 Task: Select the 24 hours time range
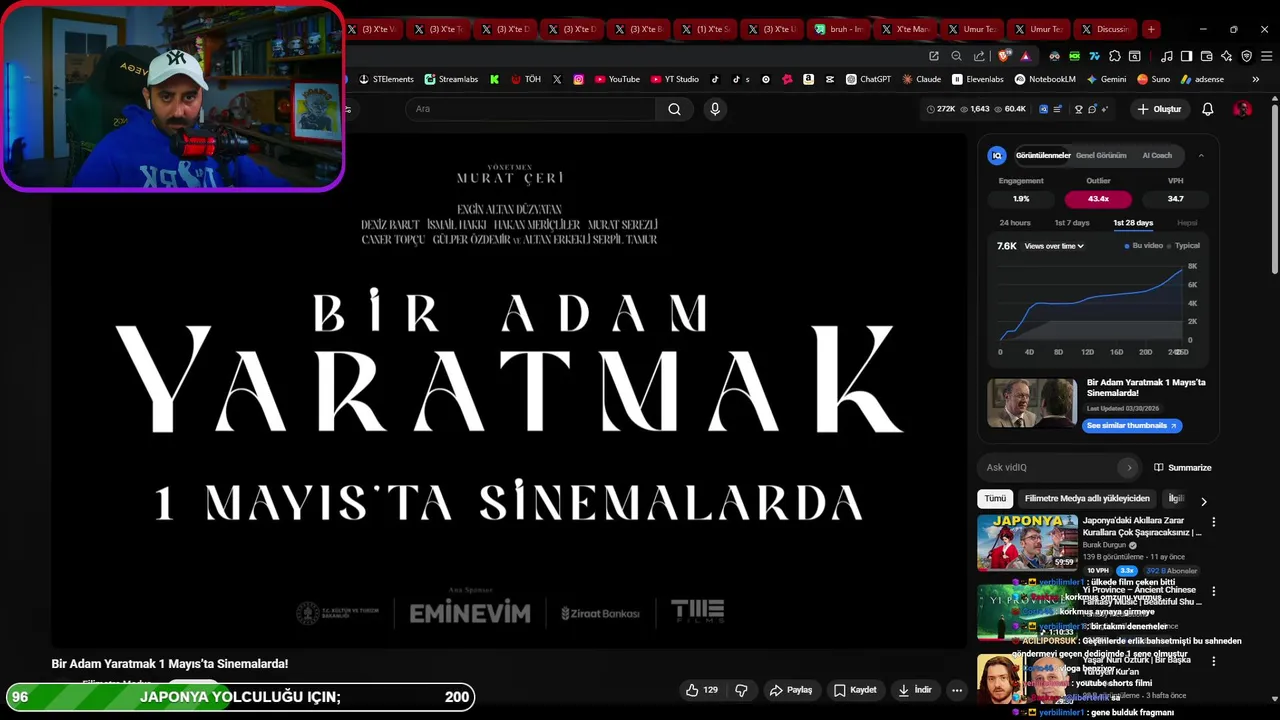(1015, 223)
